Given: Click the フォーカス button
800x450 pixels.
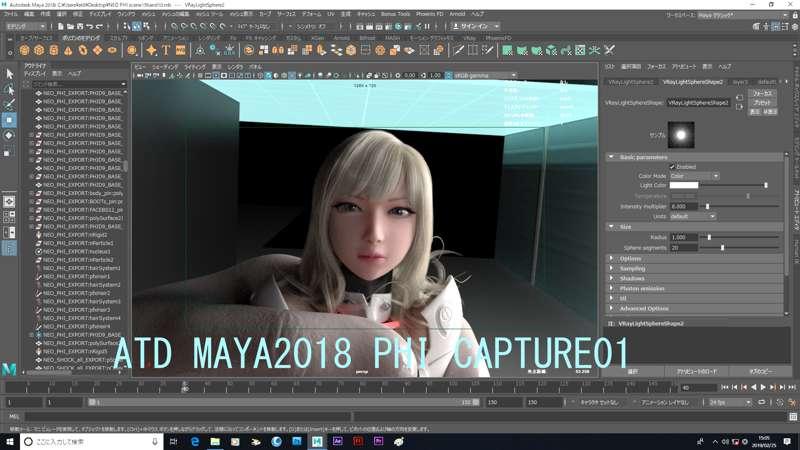Looking at the screenshot, I should (x=763, y=93).
